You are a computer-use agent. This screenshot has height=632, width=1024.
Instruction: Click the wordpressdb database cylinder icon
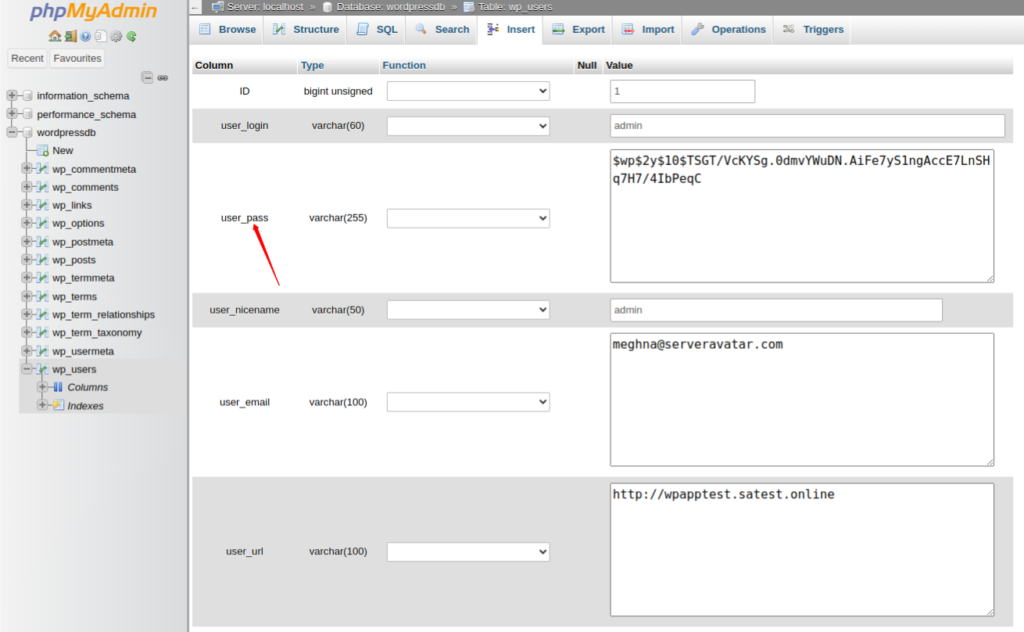tap(27, 132)
